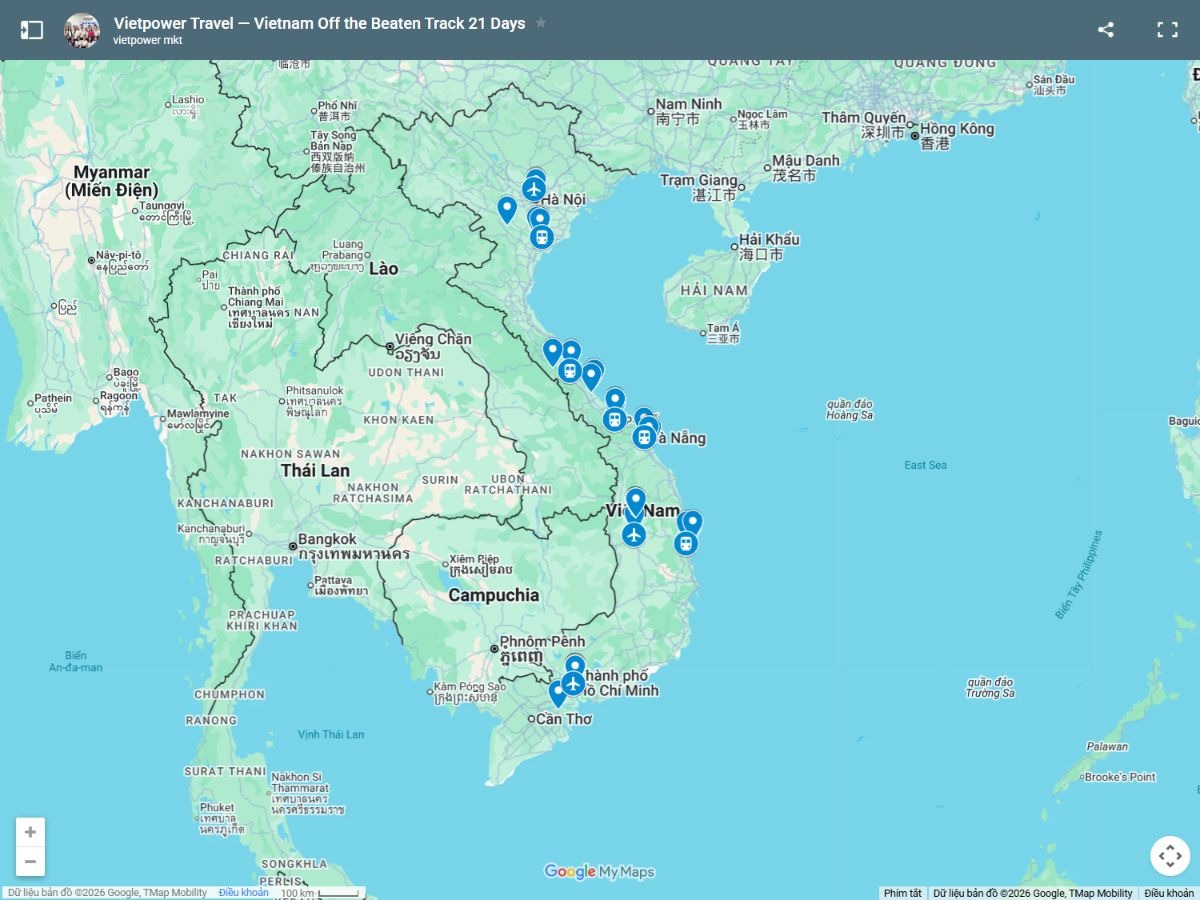Viewport: 1200px width, 900px height.
Task: Click the pin overlapping the Việt Nam label
Action: (x=636, y=501)
